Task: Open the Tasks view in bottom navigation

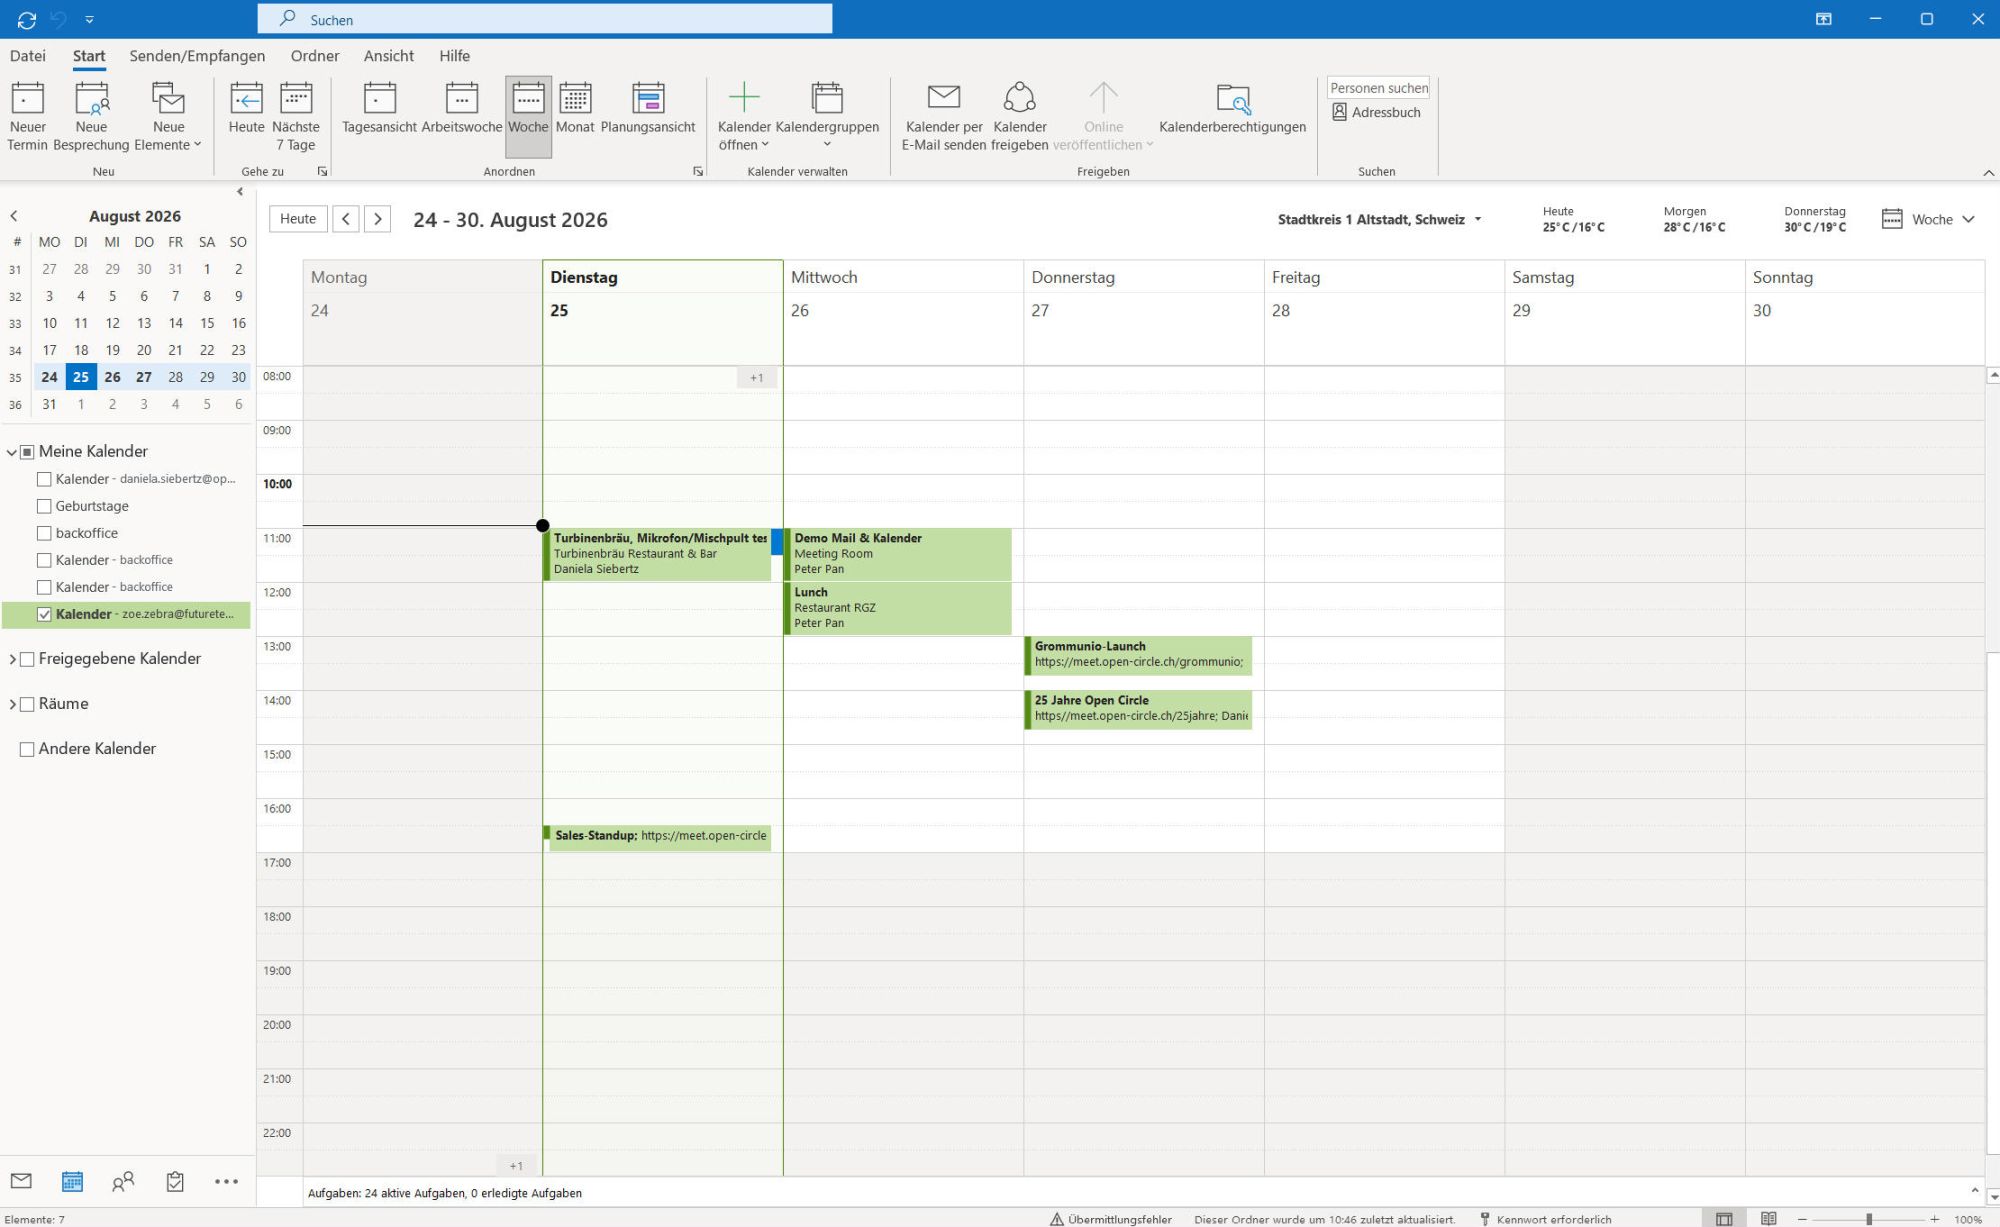Action: [175, 1182]
